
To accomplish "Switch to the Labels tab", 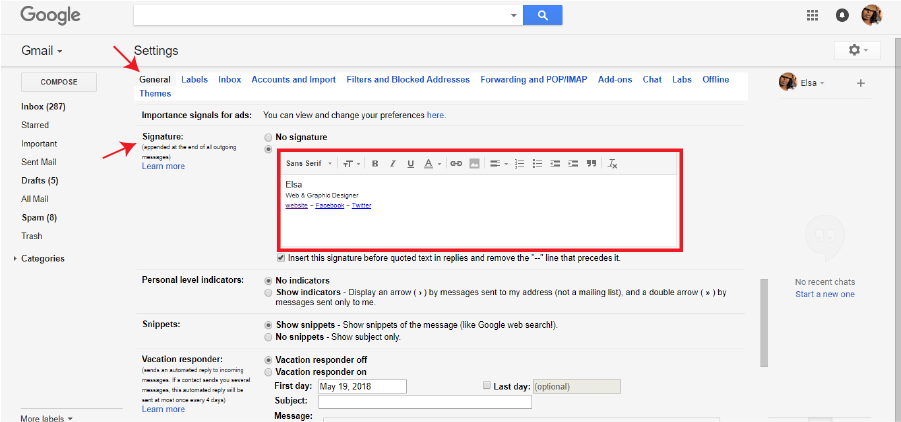I will pos(194,80).
